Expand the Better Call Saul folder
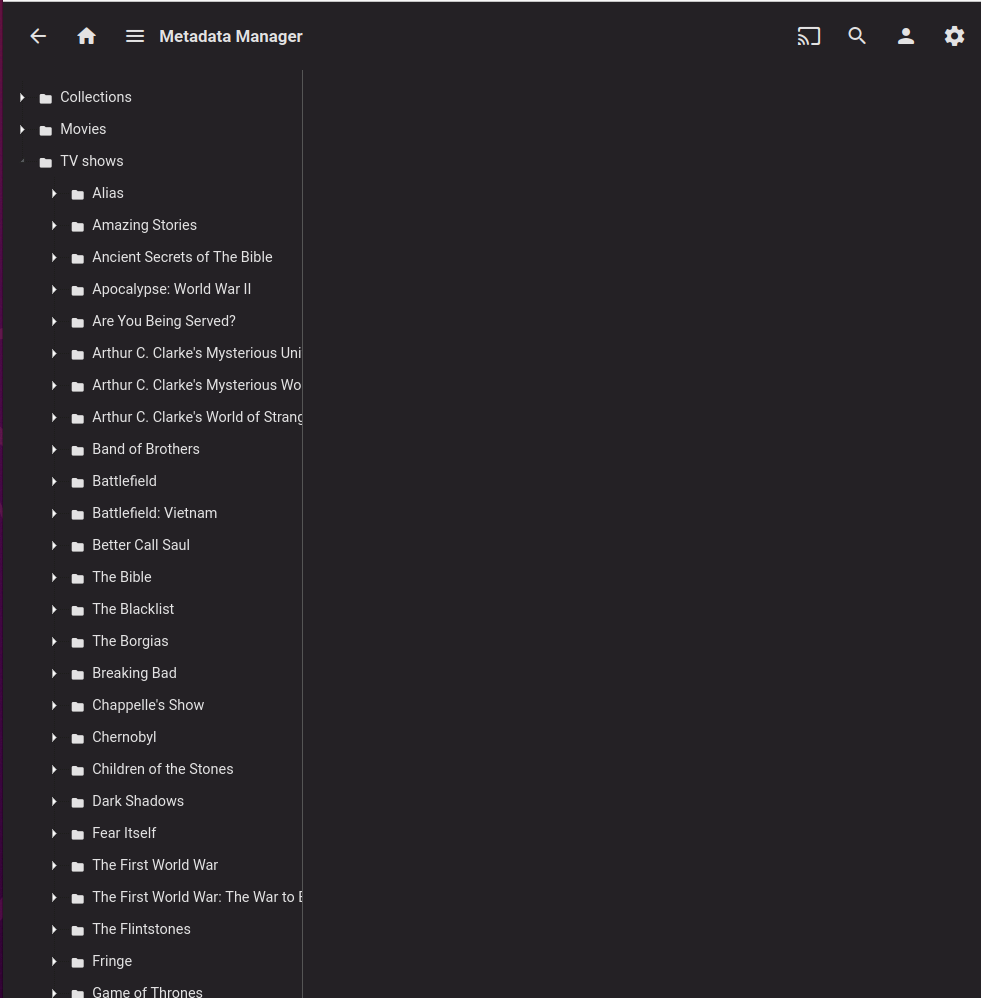 pyautogui.click(x=54, y=545)
